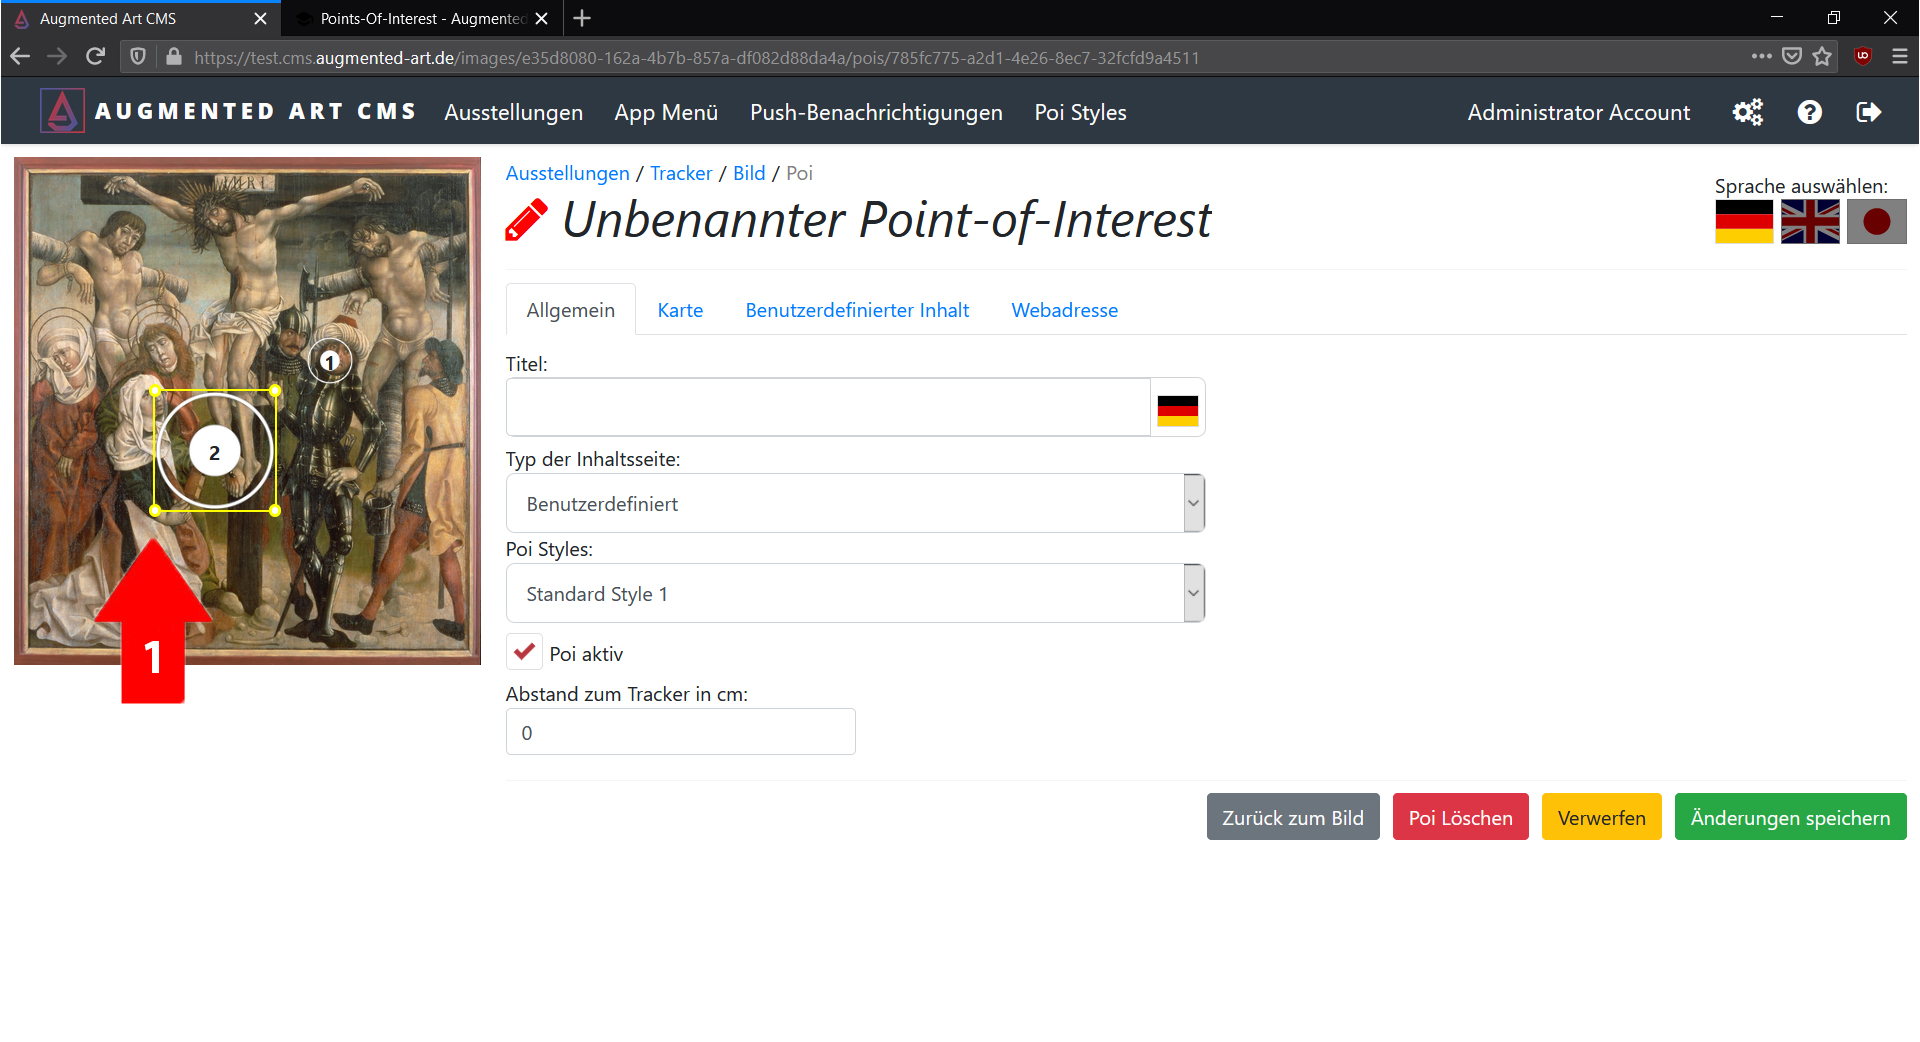Screen dimensions: 1920x1042
Task: Click Tracker breadcrumb link
Action: point(681,173)
